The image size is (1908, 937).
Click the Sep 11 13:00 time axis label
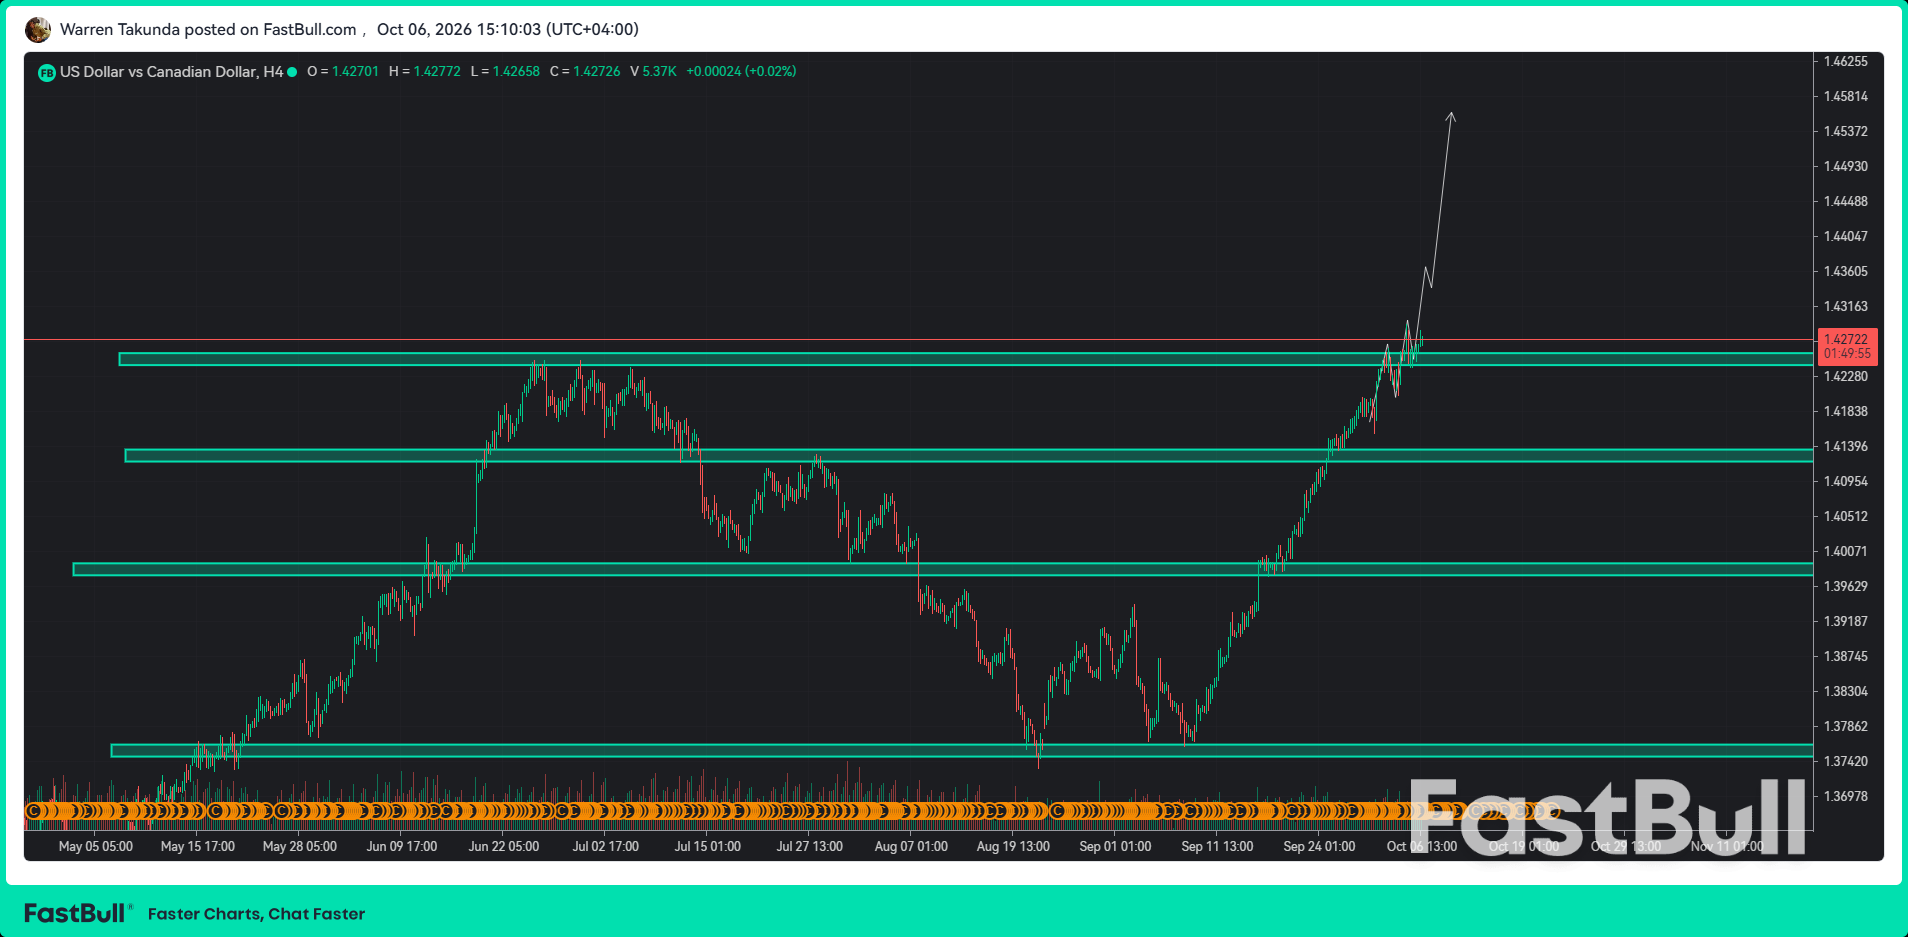pyautogui.click(x=1217, y=846)
